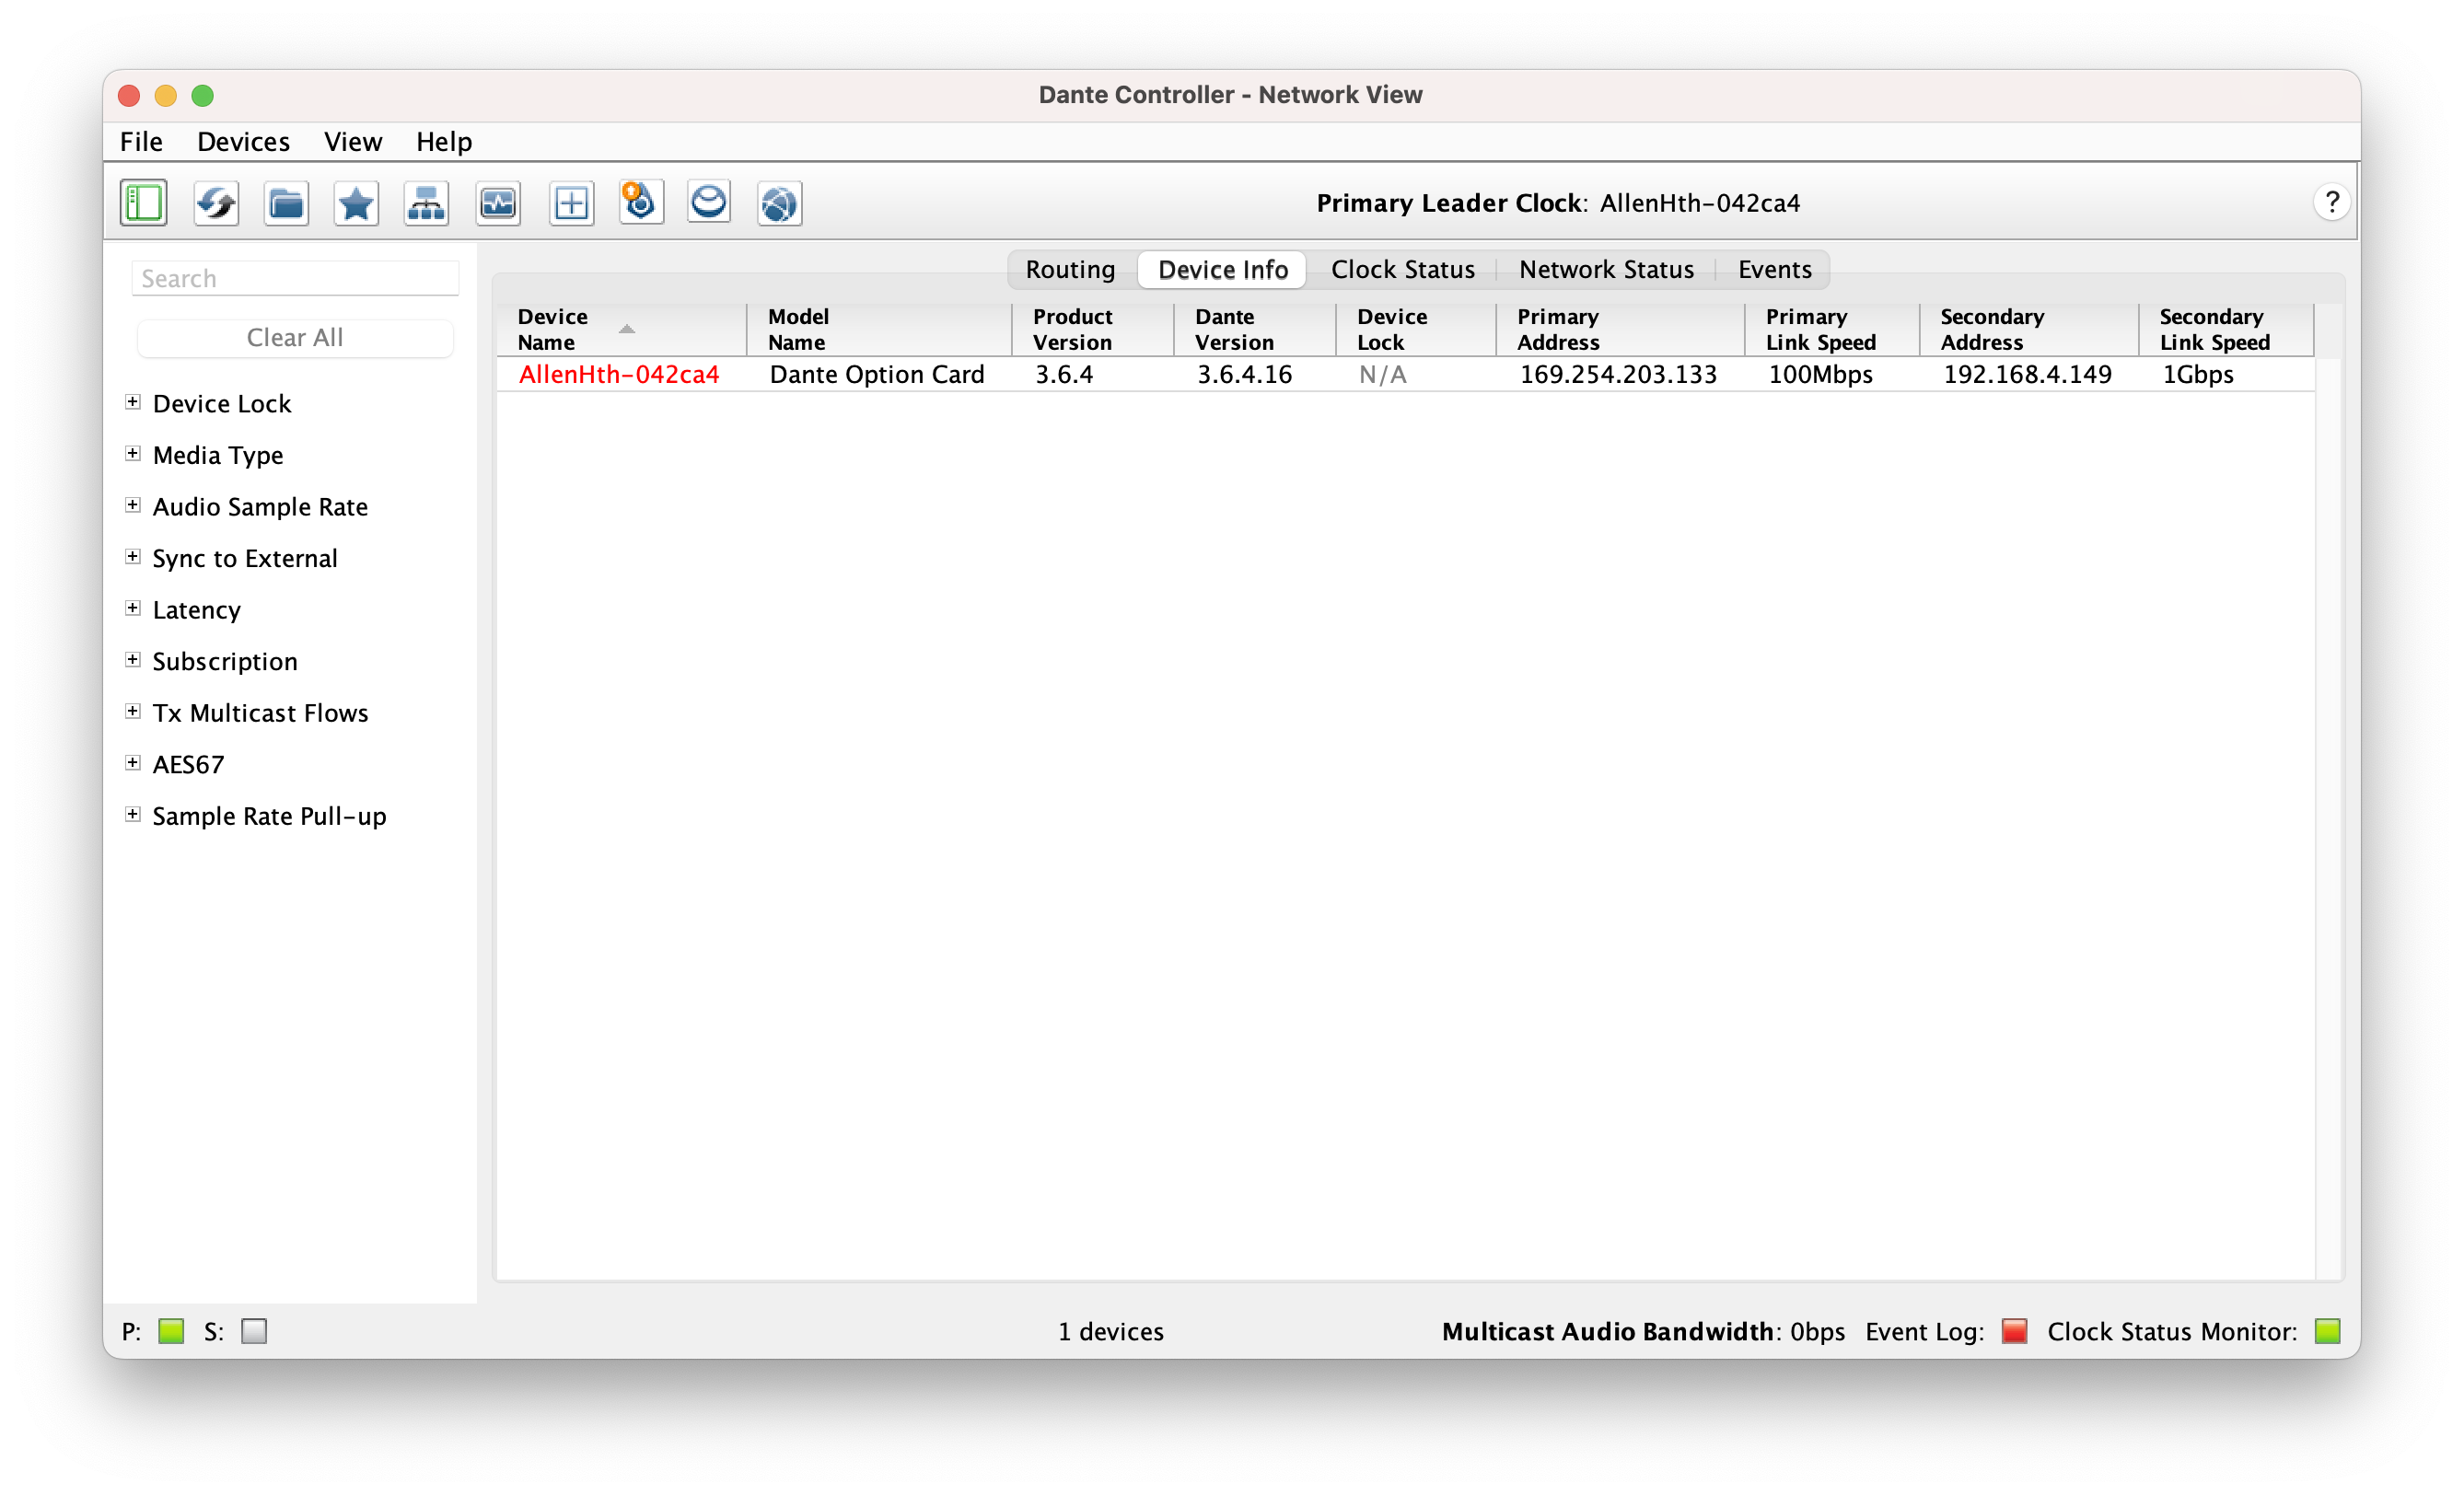Sort by the Model Name column header

(x=879, y=329)
